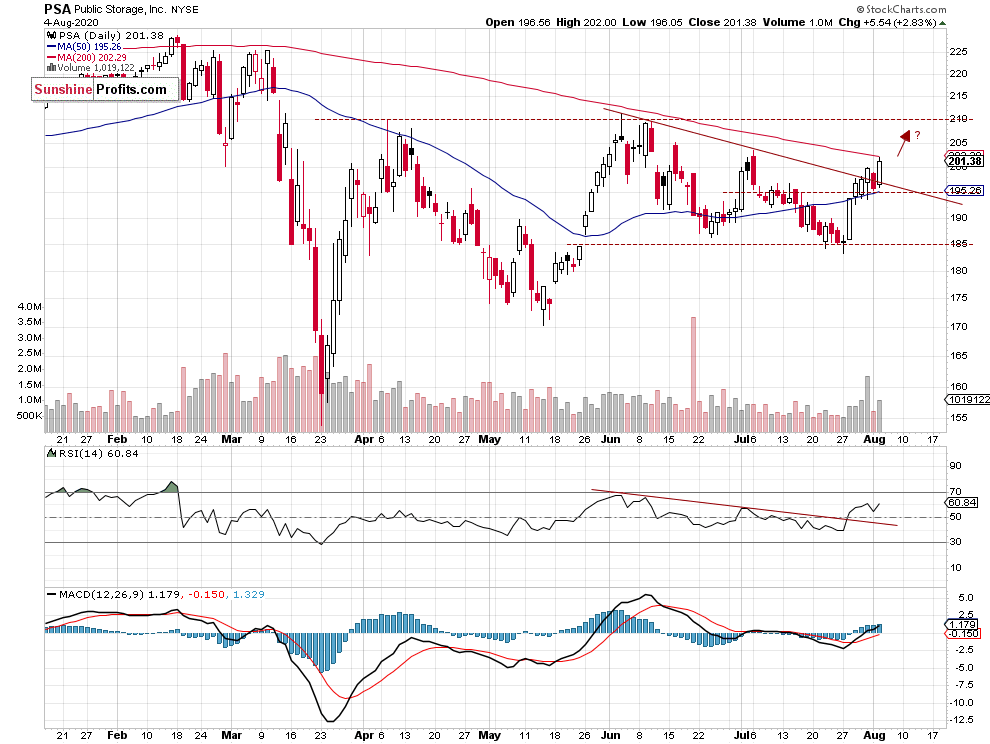The width and height of the screenshot is (990, 744).
Task: Click the Public Storage, Inc. company name
Action: click(121, 9)
